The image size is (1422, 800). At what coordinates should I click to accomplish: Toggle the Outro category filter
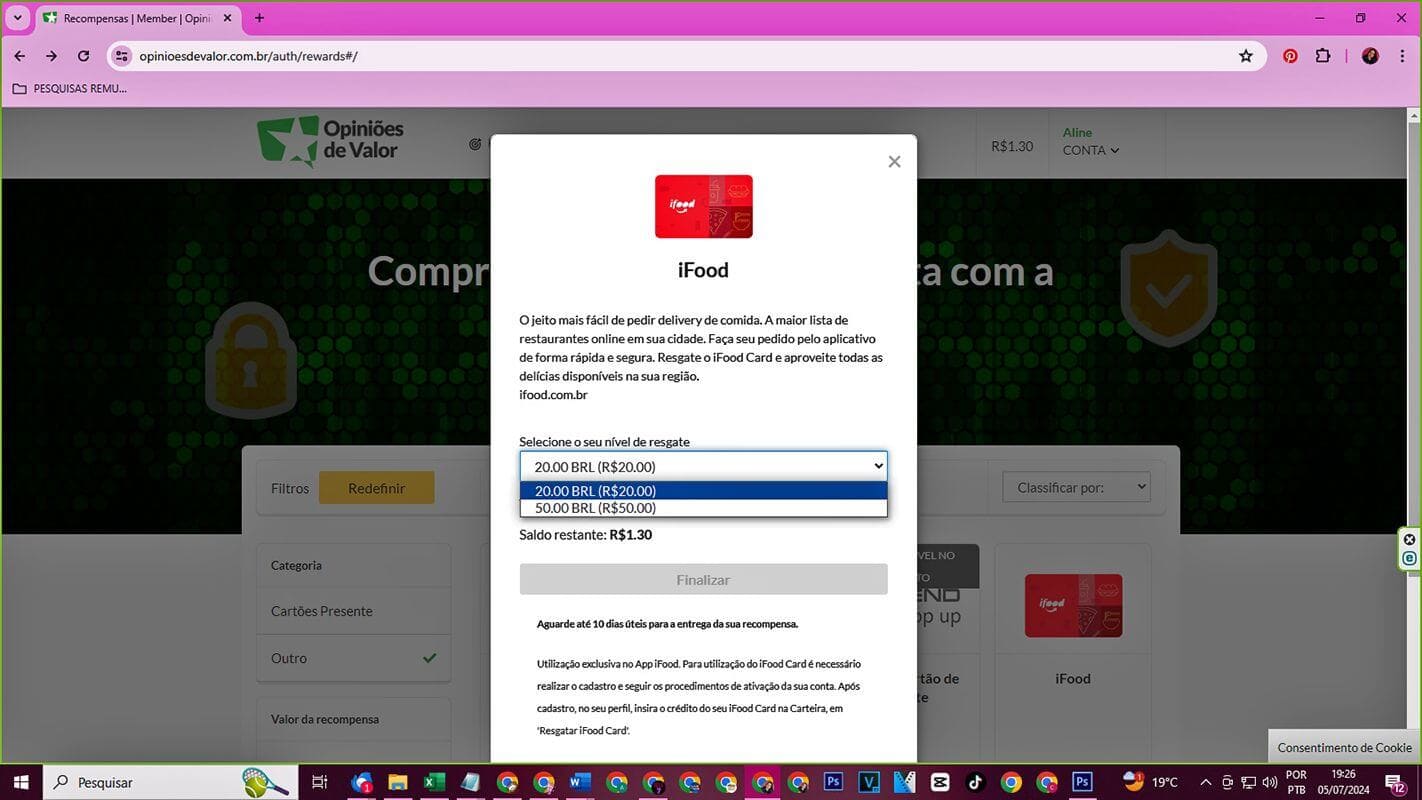353,658
